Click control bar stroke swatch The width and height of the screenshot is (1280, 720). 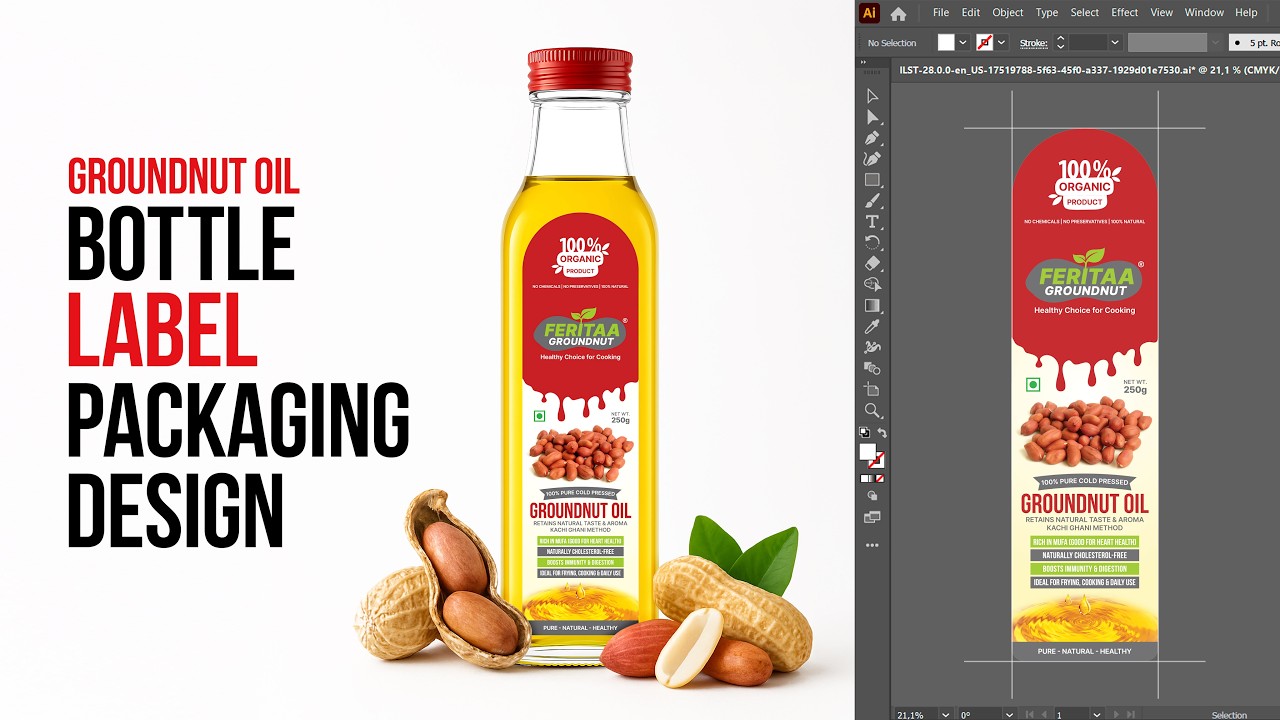pyautogui.click(x=984, y=43)
